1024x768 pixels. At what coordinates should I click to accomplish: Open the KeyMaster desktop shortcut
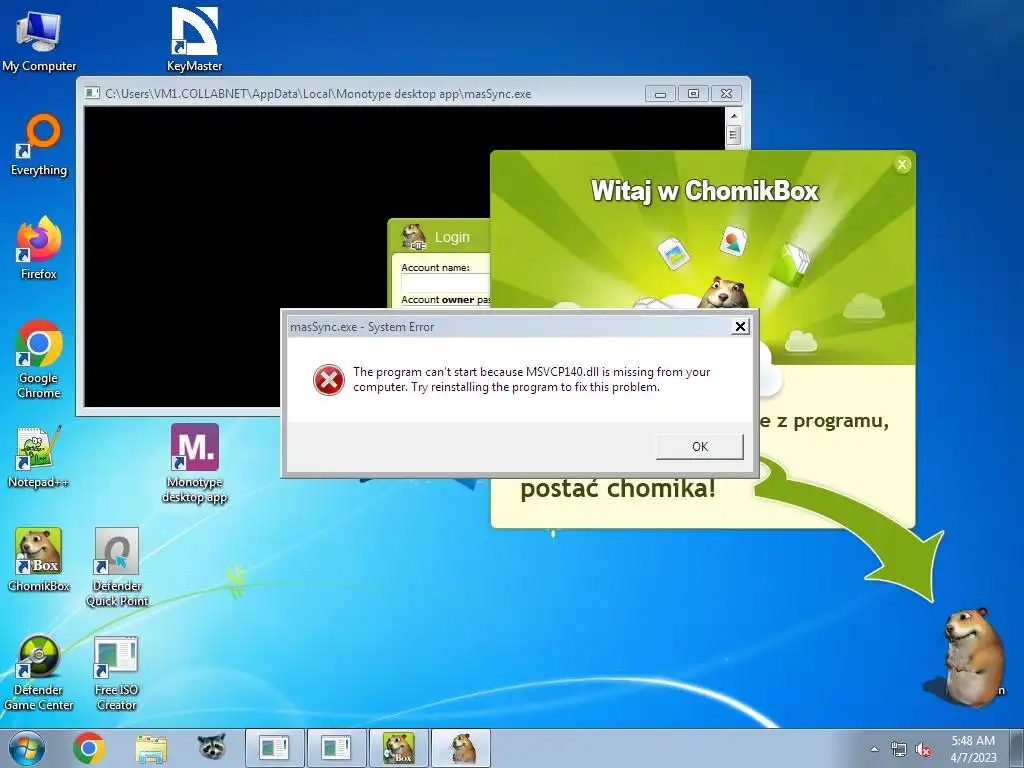tap(194, 40)
